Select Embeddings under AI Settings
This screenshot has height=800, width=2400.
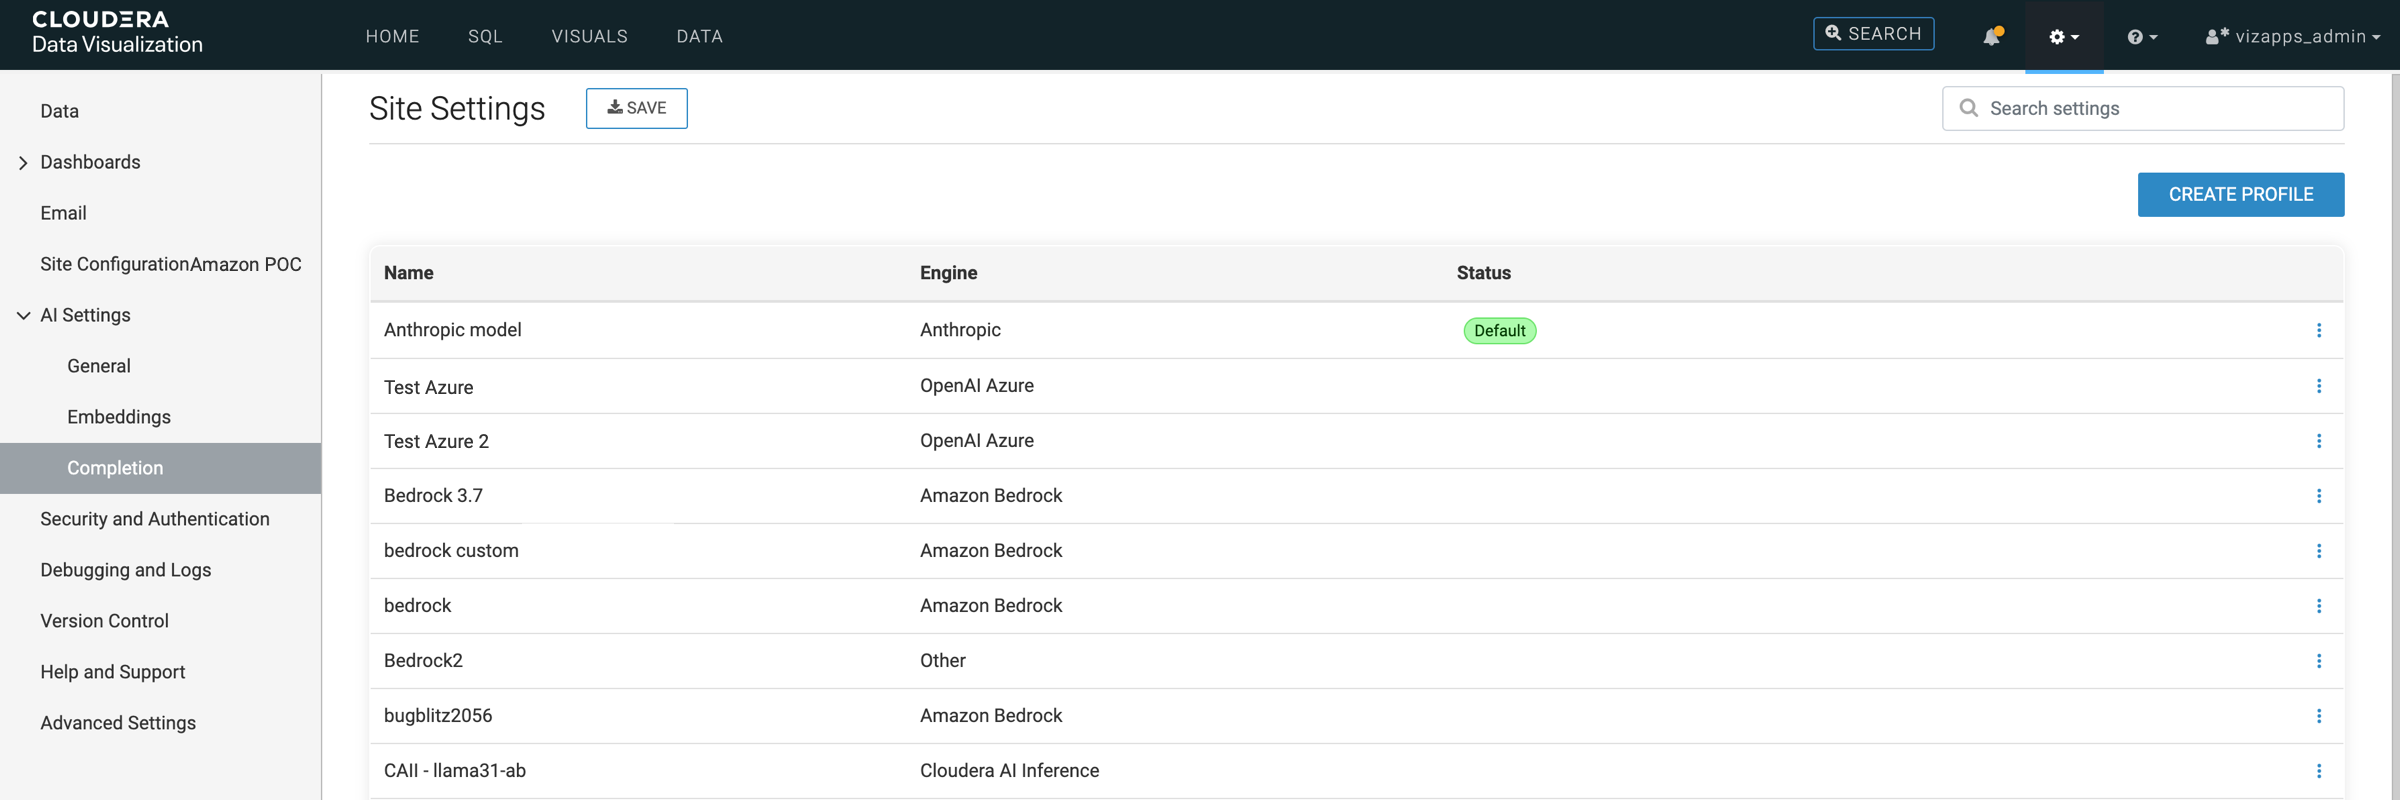click(x=119, y=417)
